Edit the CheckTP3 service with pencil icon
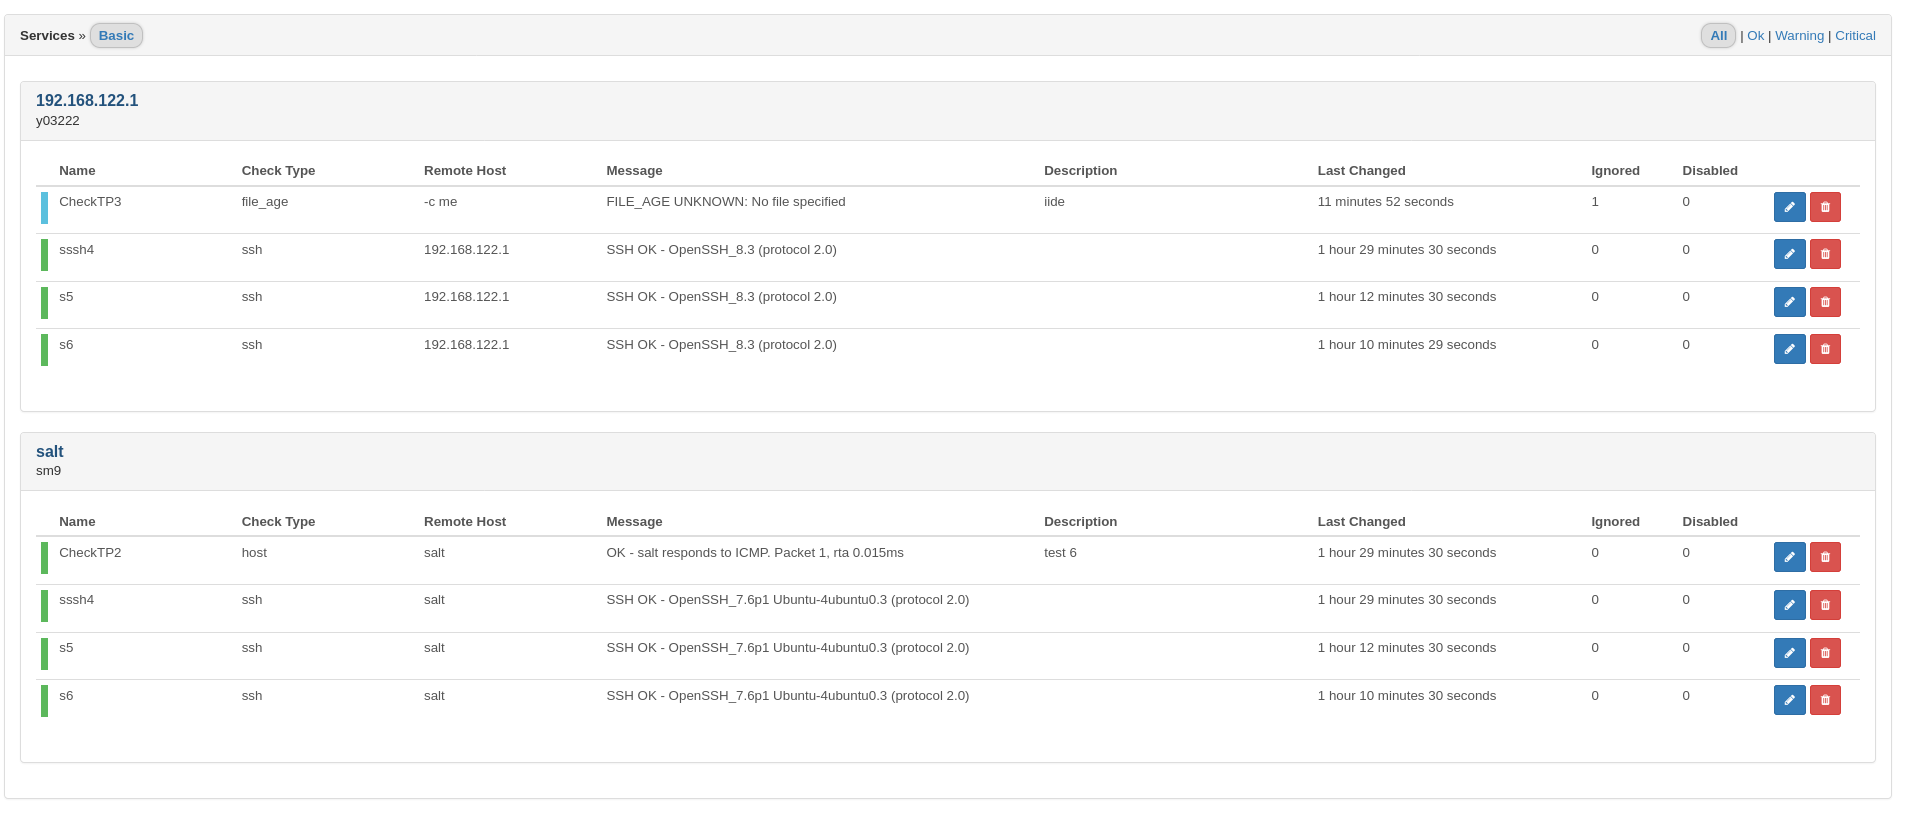1907x815 pixels. 1789,207
